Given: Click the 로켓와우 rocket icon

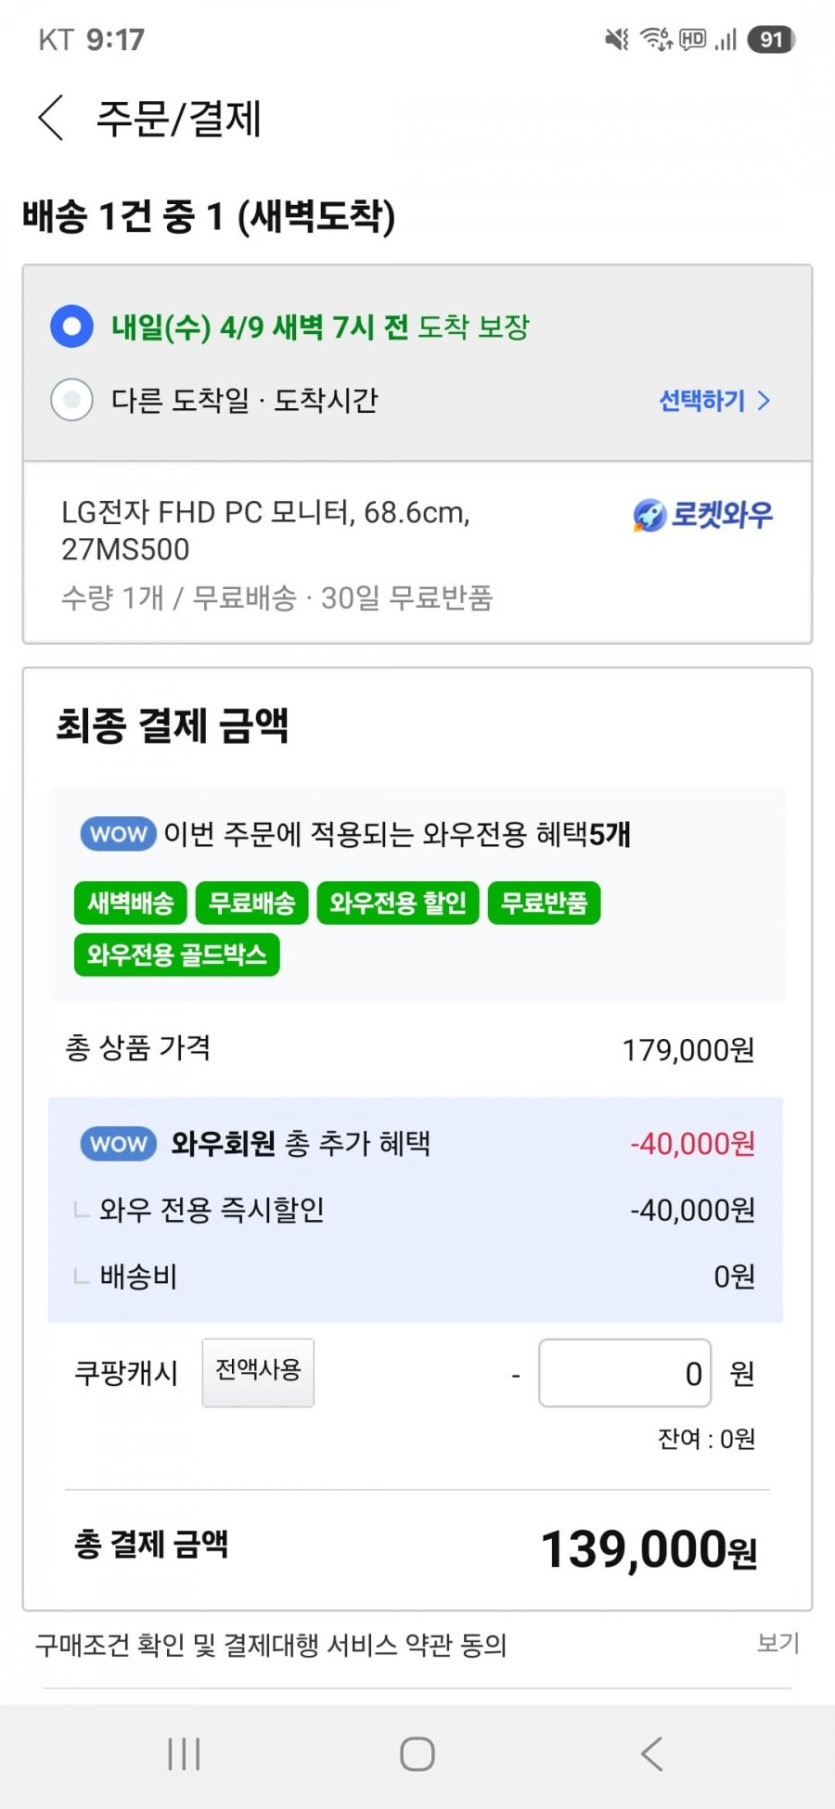Looking at the screenshot, I should (x=647, y=514).
